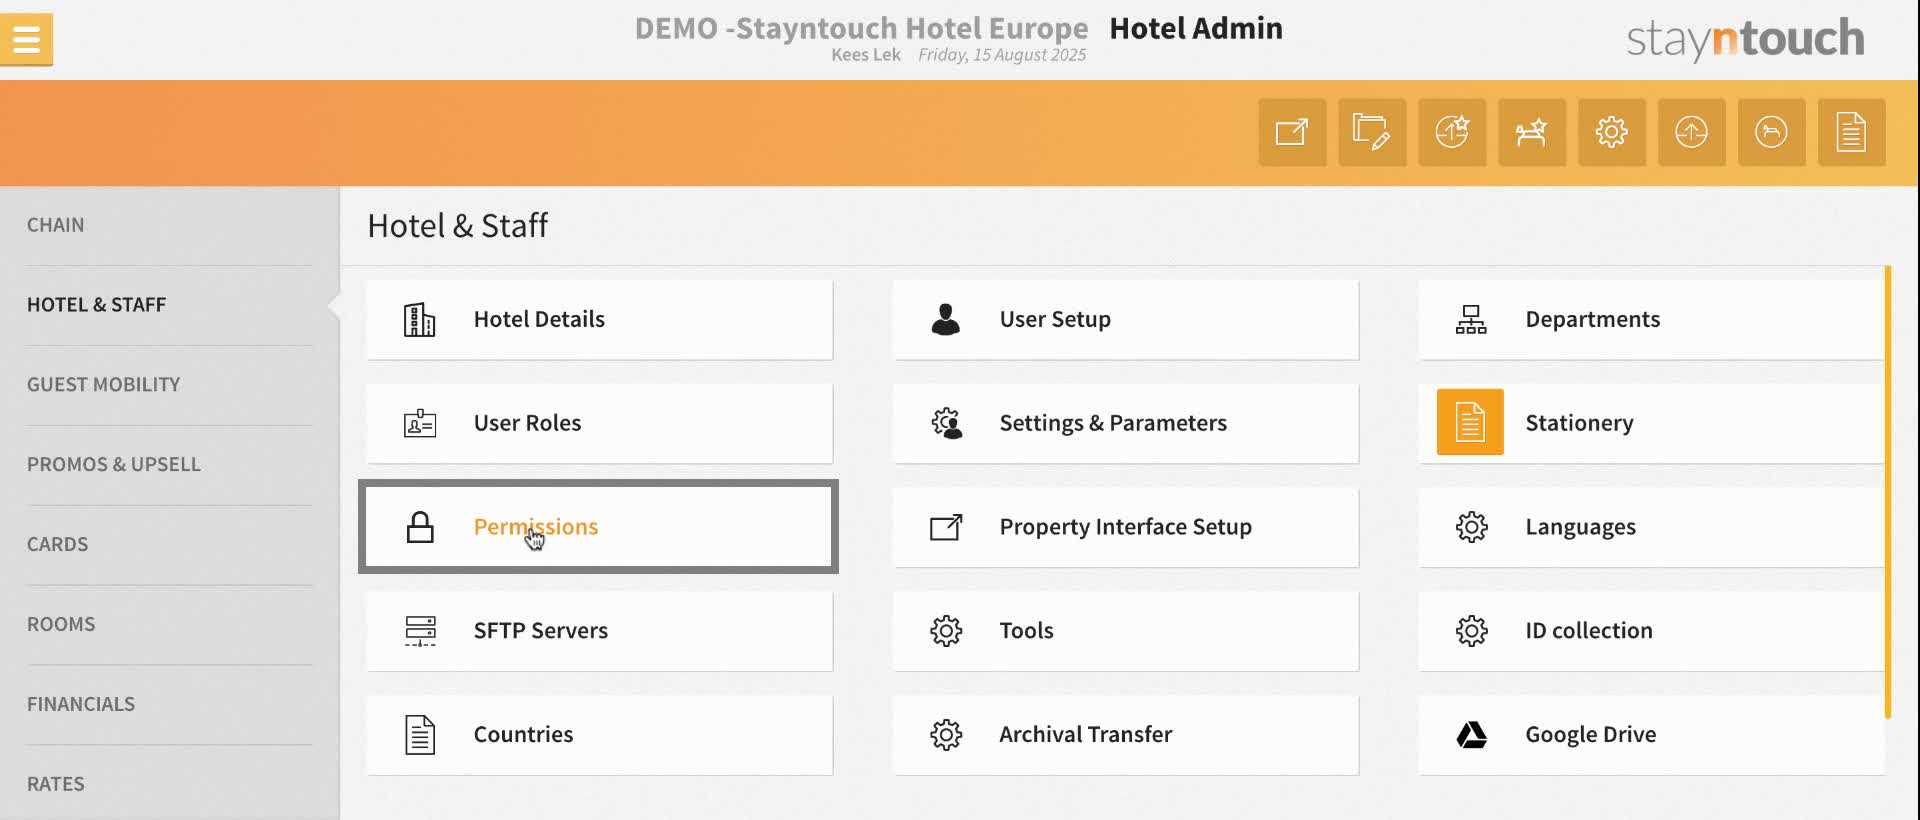Open FINANCIALS in the sidebar

pyautogui.click(x=81, y=705)
